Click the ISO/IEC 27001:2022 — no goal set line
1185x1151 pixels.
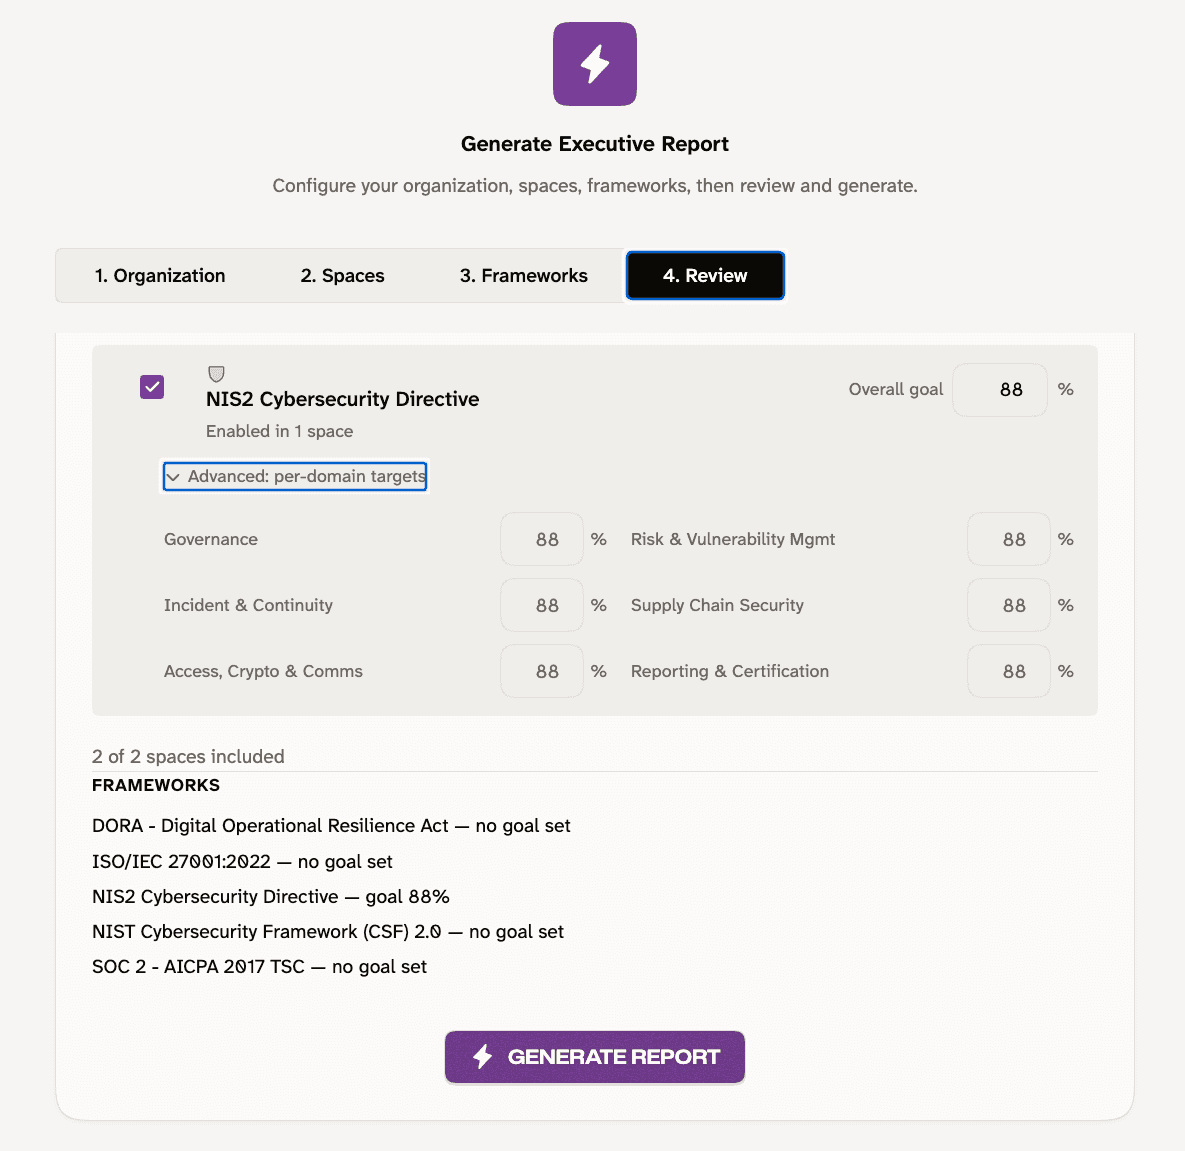pyautogui.click(x=242, y=862)
